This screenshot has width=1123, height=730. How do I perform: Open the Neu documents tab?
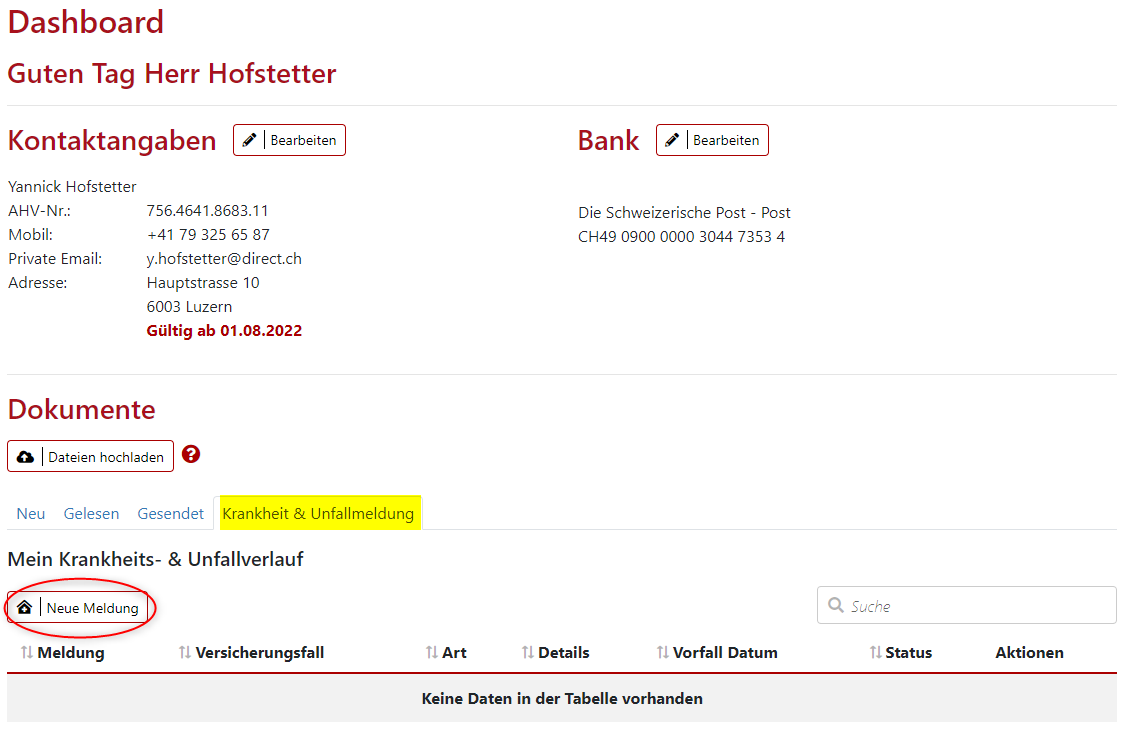pos(31,514)
